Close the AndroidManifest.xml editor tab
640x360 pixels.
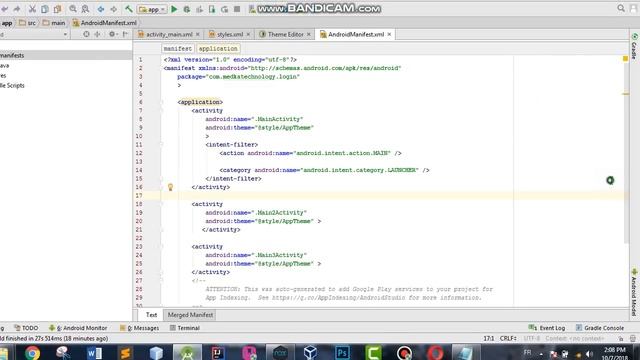coord(389,35)
